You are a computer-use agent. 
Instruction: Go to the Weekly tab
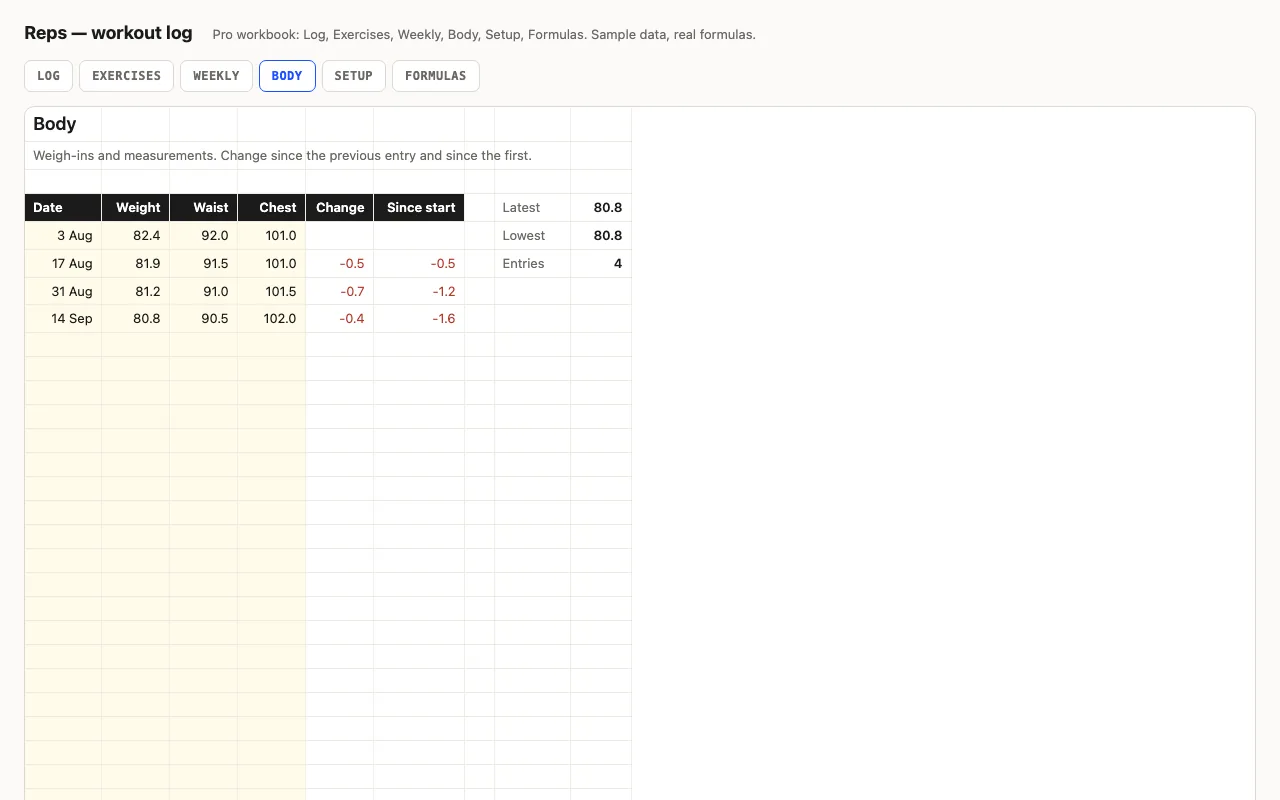(x=216, y=76)
